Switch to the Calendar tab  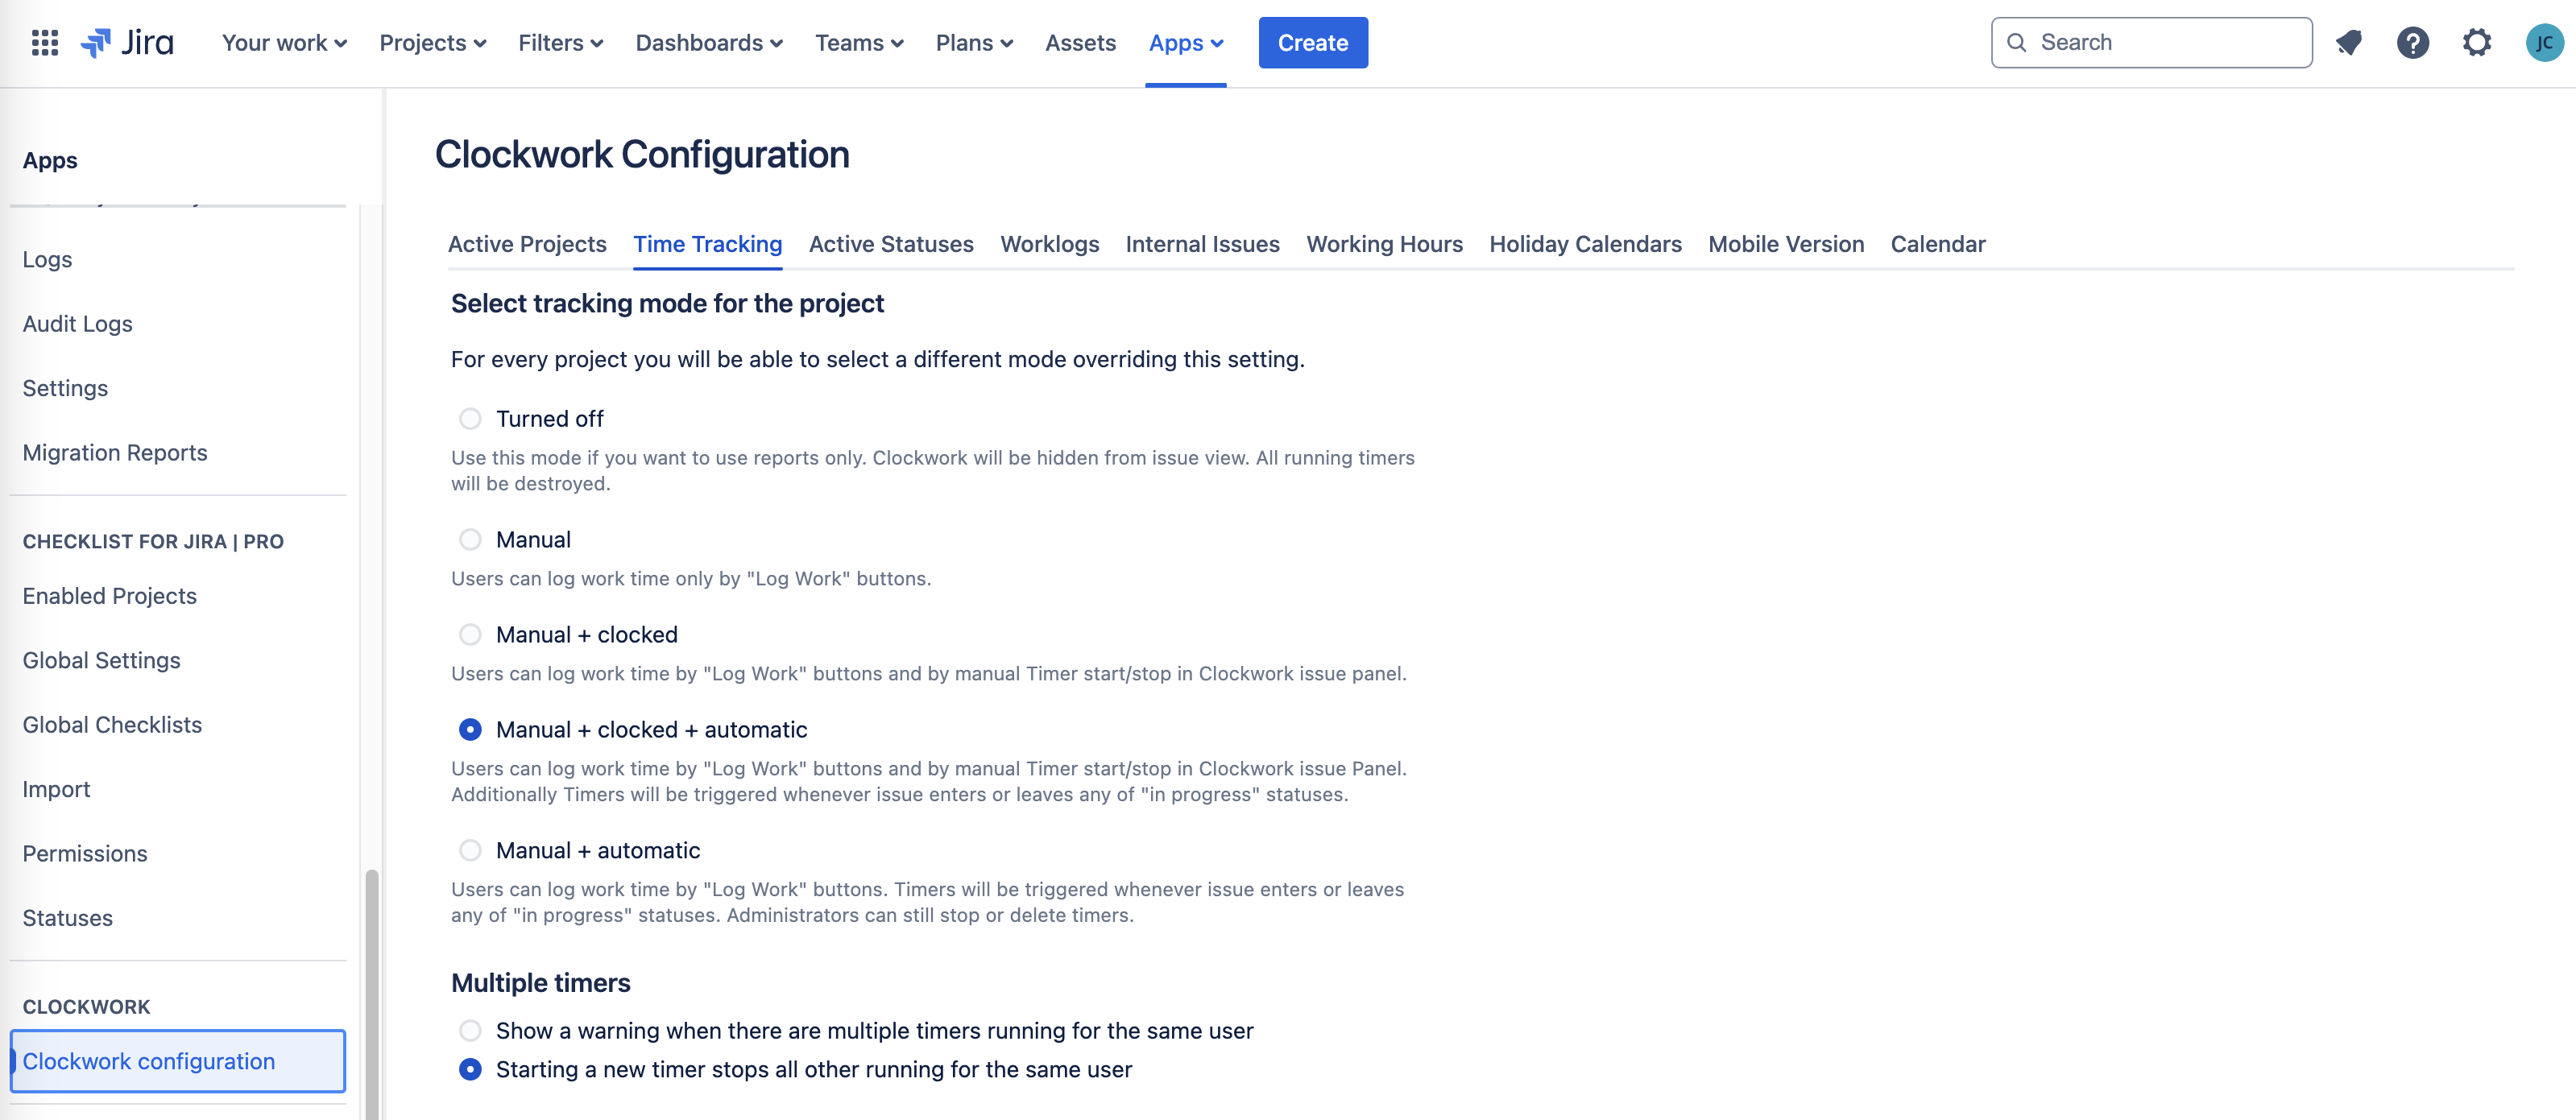(x=1938, y=245)
